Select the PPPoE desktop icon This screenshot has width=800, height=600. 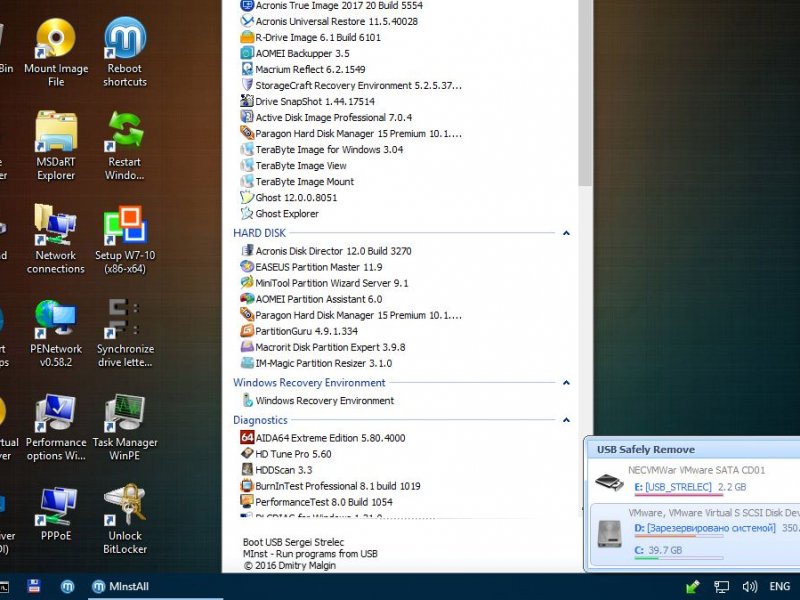[x=56, y=514]
